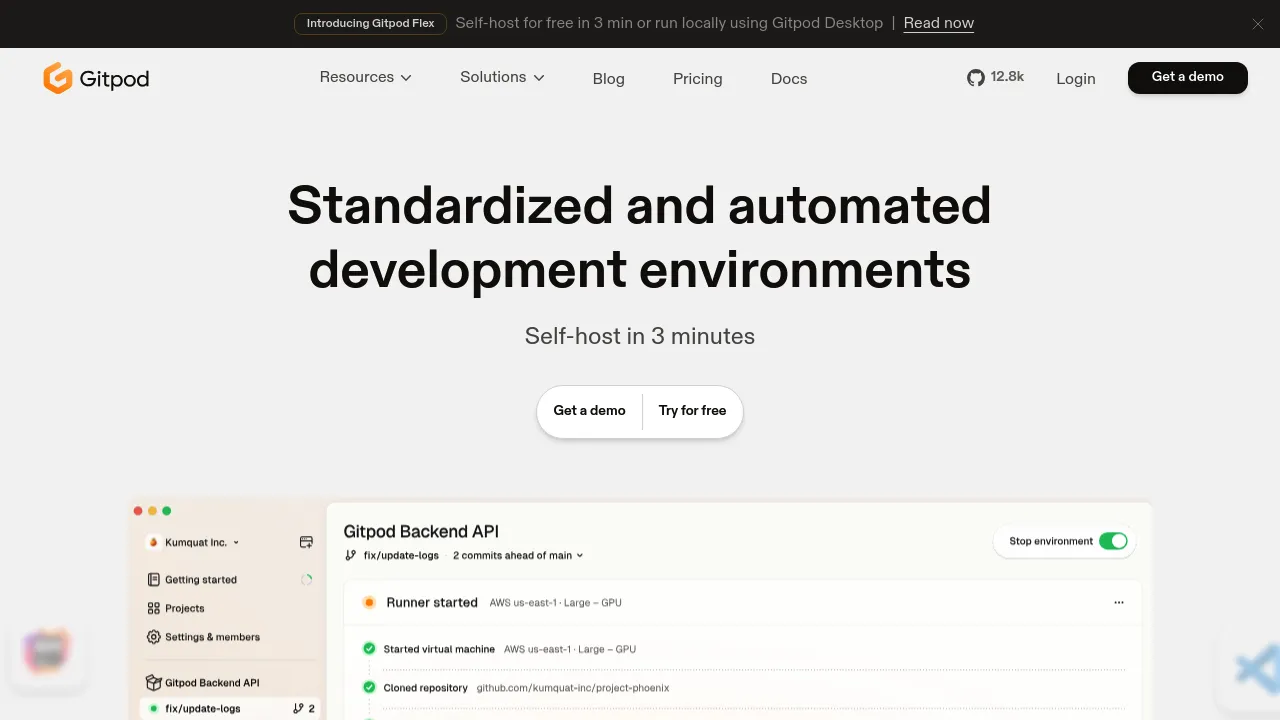1280x720 pixels.
Task: Click the Settings & members gear icon
Action: click(x=153, y=637)
